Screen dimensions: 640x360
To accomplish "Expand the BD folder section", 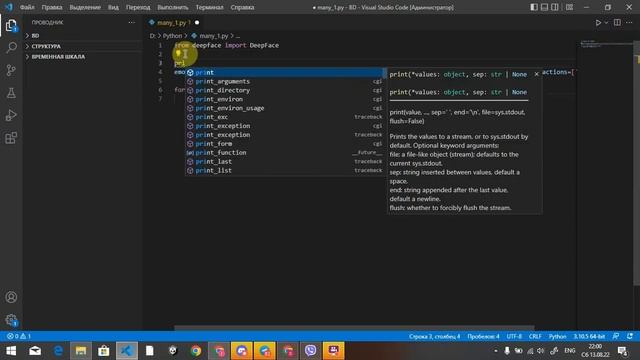I will 82,36.
